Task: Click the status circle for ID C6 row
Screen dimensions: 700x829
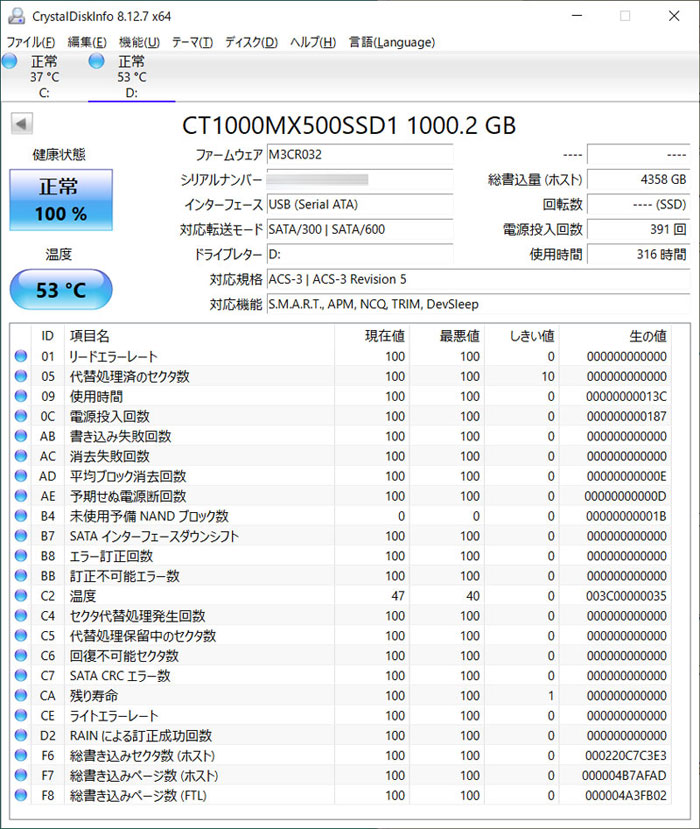Action: 21,656
